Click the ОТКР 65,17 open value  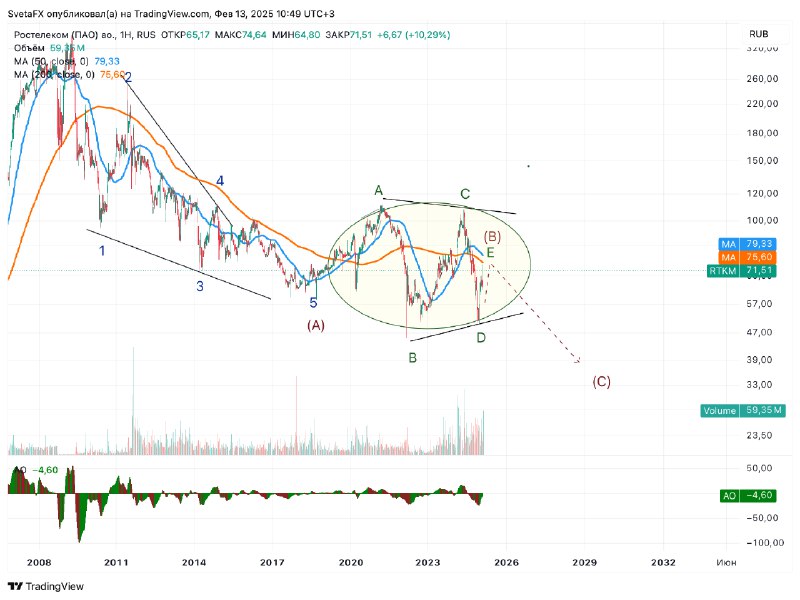point(185,35)
